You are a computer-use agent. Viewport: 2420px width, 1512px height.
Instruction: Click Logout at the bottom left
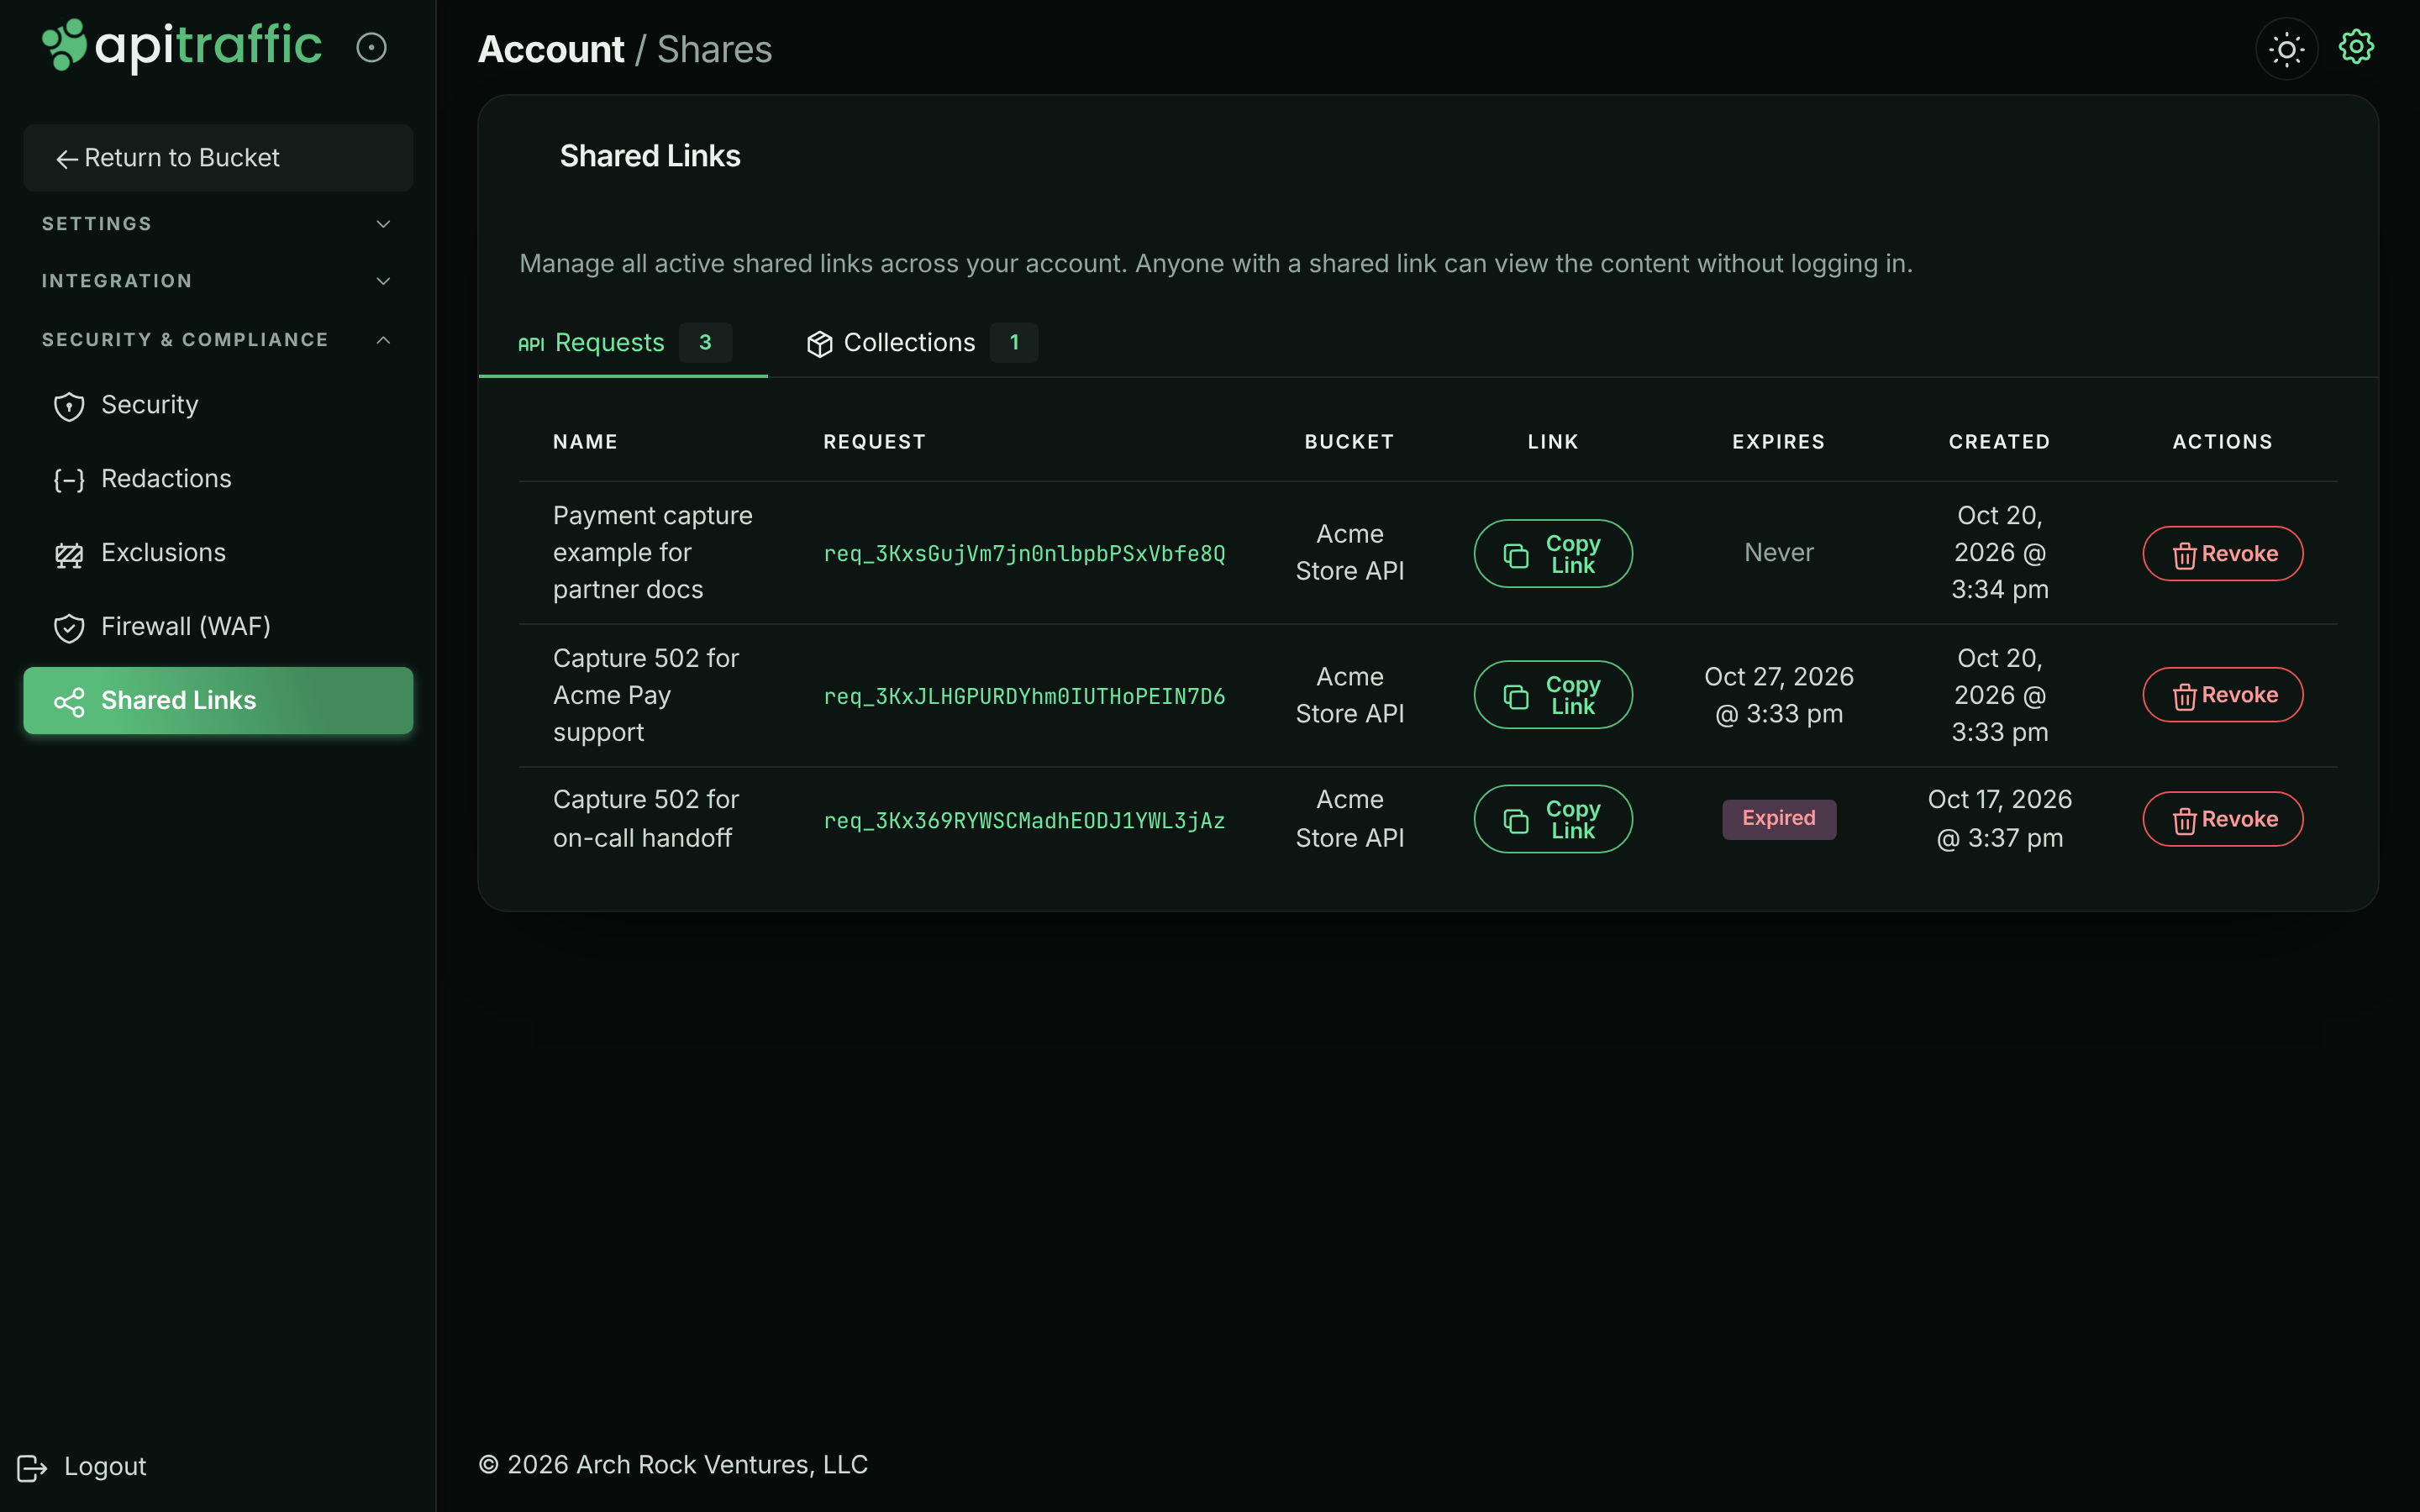tap(82, 1467)
